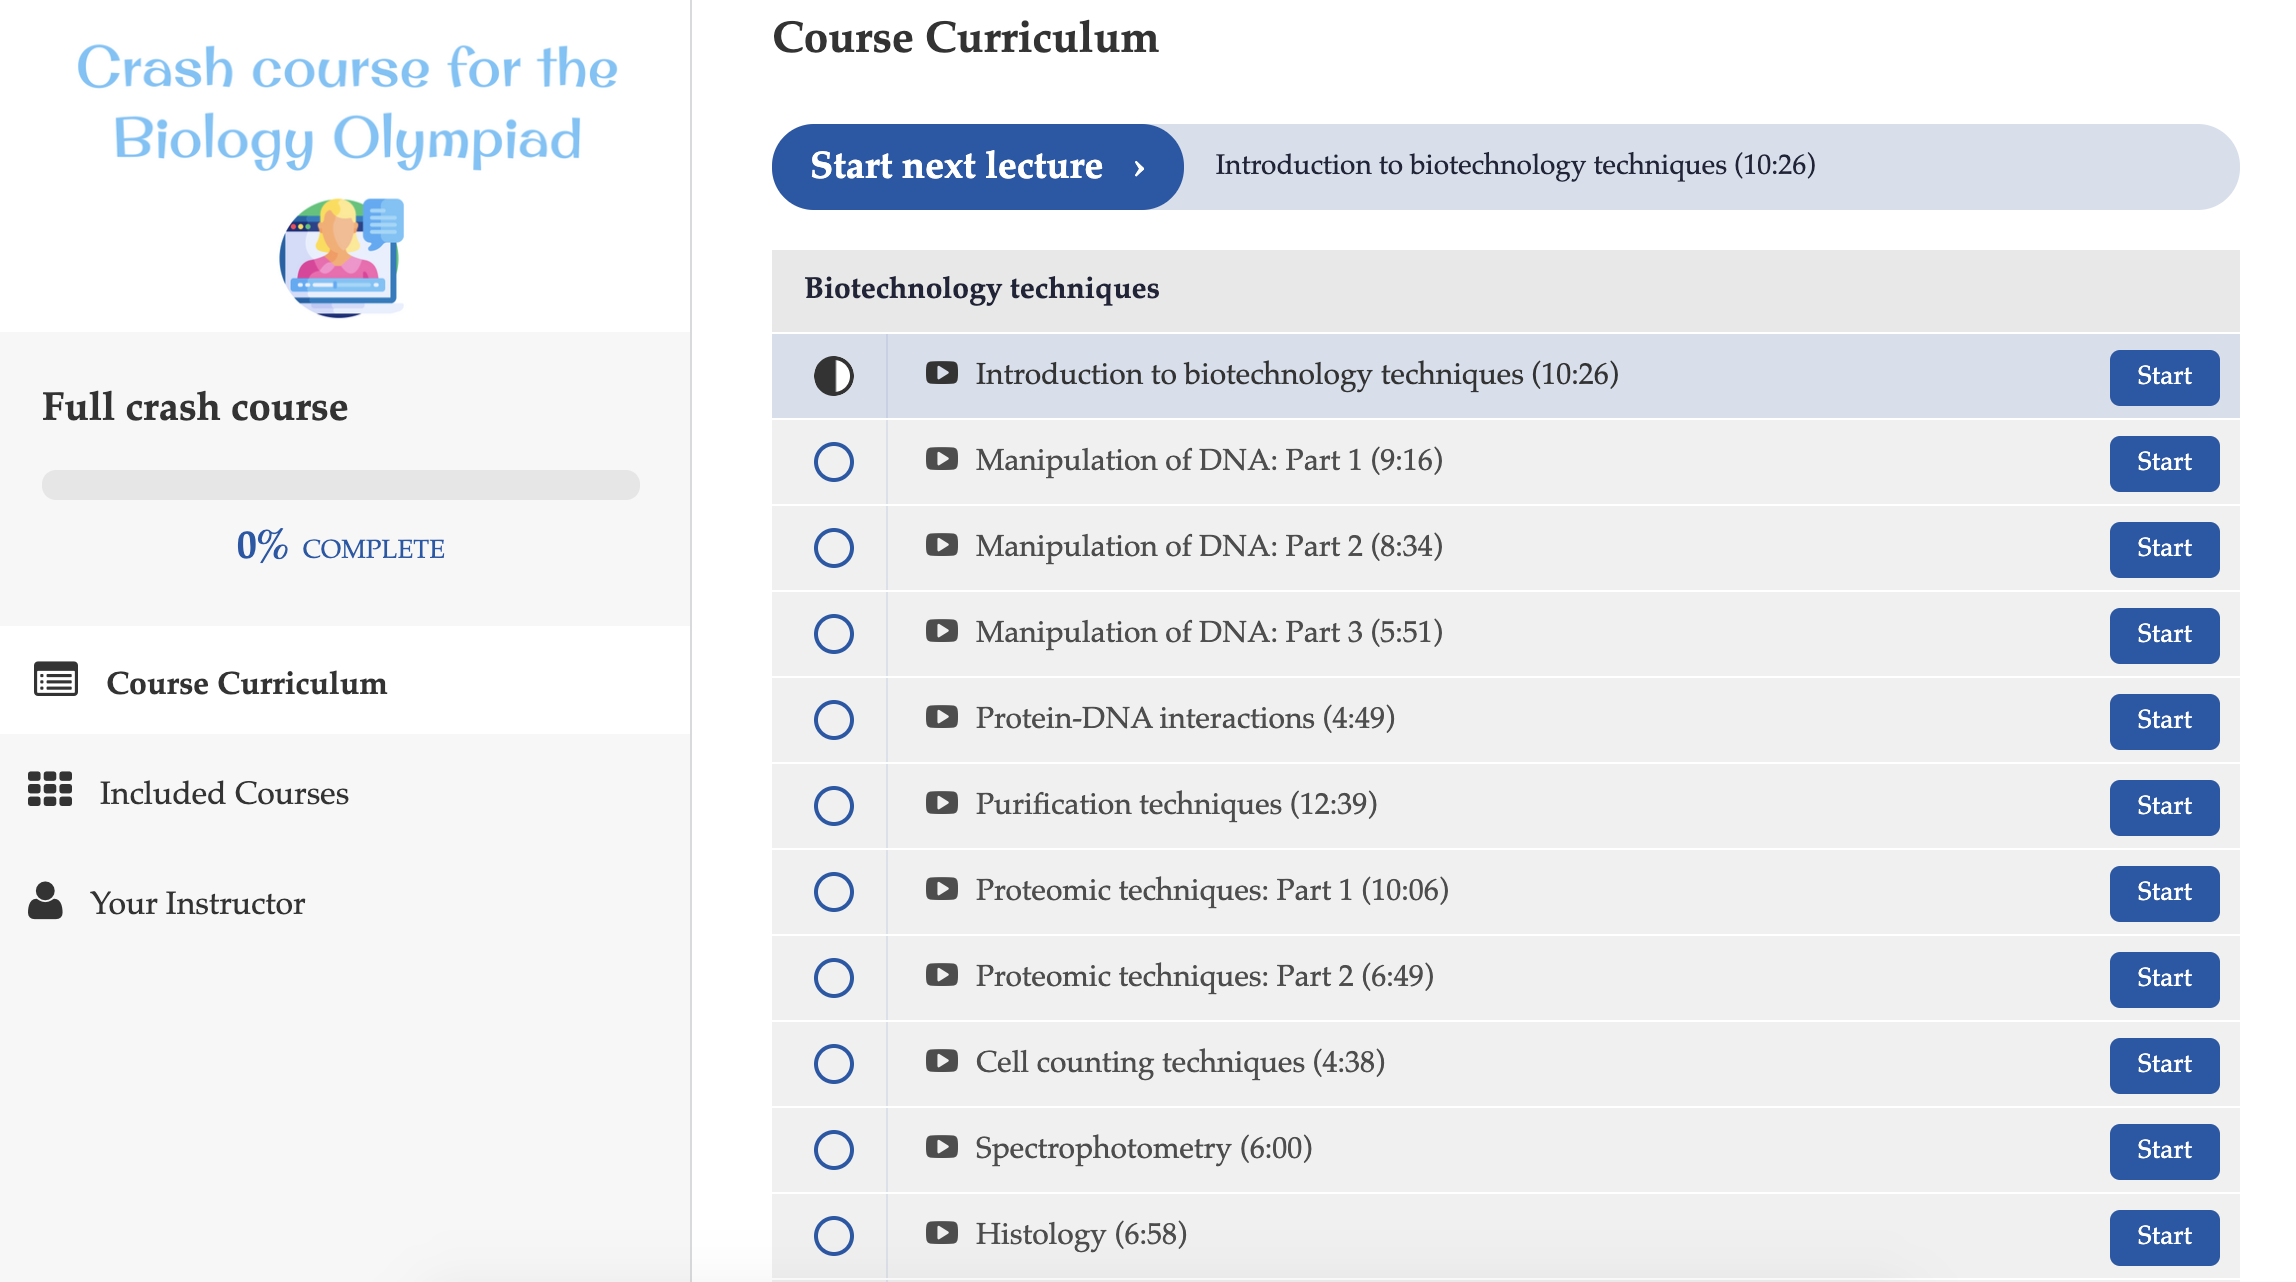Start the Cell counting techniques lecture

point(2164,1065)
